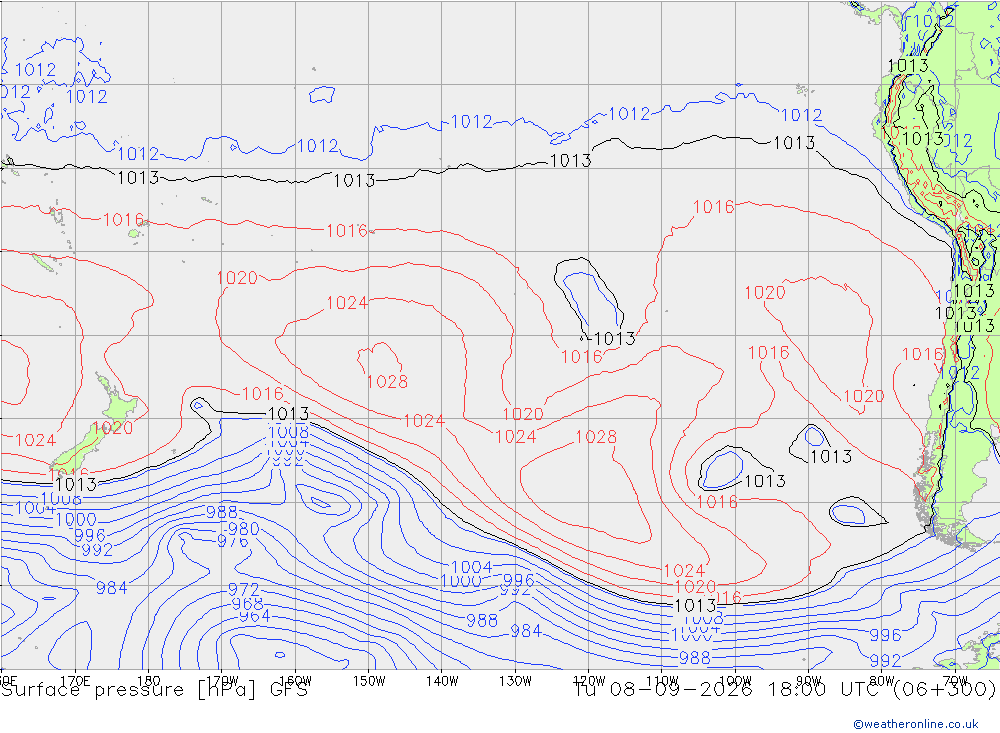
Task: Click the blue 992 label near 80W
Action: pos(885,660)
